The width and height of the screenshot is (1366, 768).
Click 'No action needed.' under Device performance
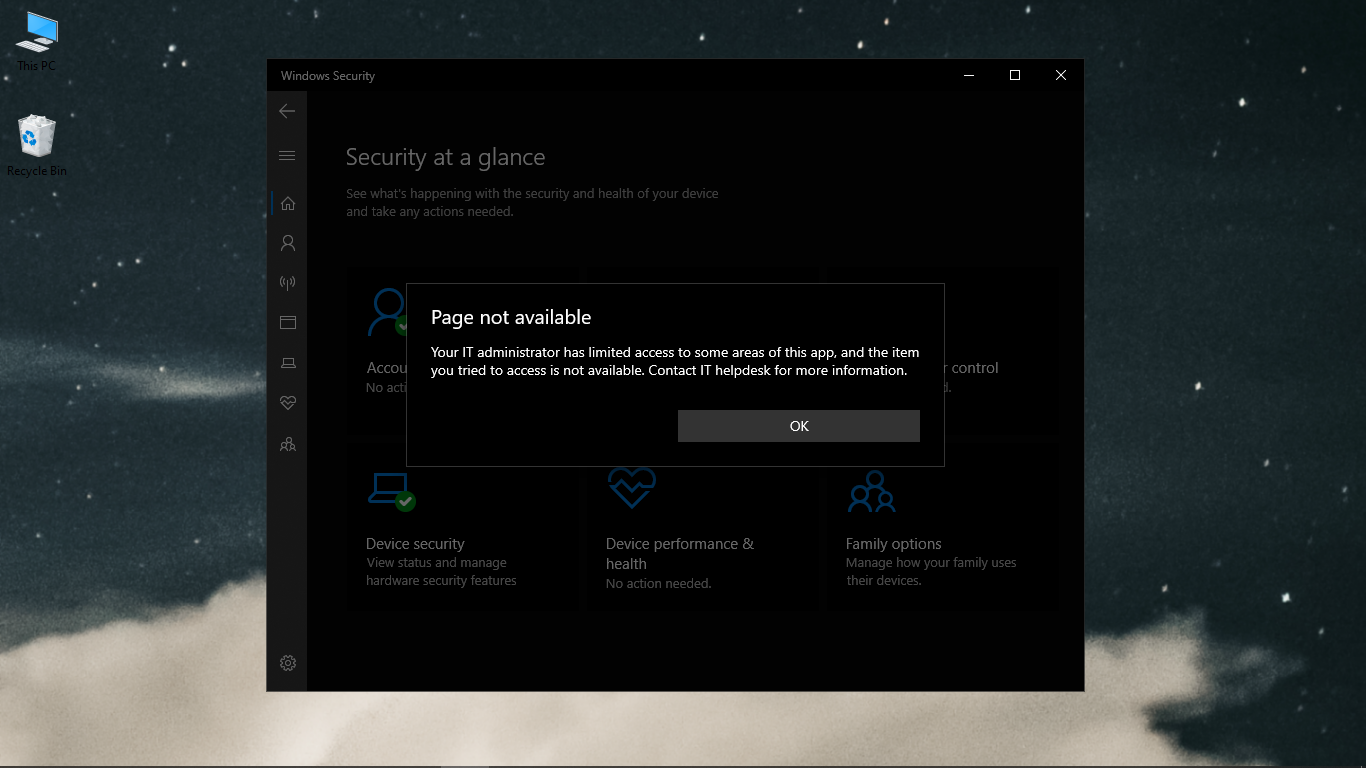click(x=658, y=583)
